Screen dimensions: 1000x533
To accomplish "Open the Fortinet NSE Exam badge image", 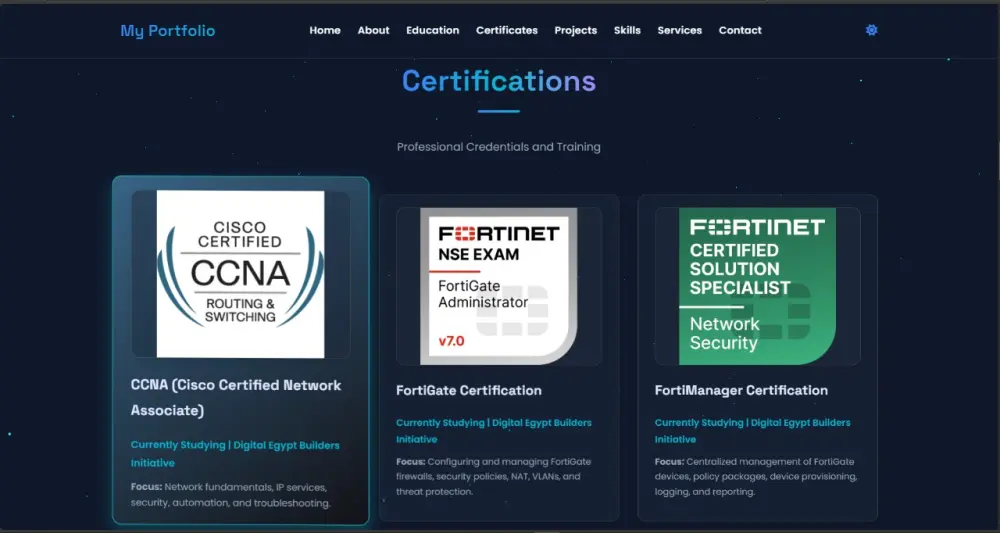I will pos(499,286).
